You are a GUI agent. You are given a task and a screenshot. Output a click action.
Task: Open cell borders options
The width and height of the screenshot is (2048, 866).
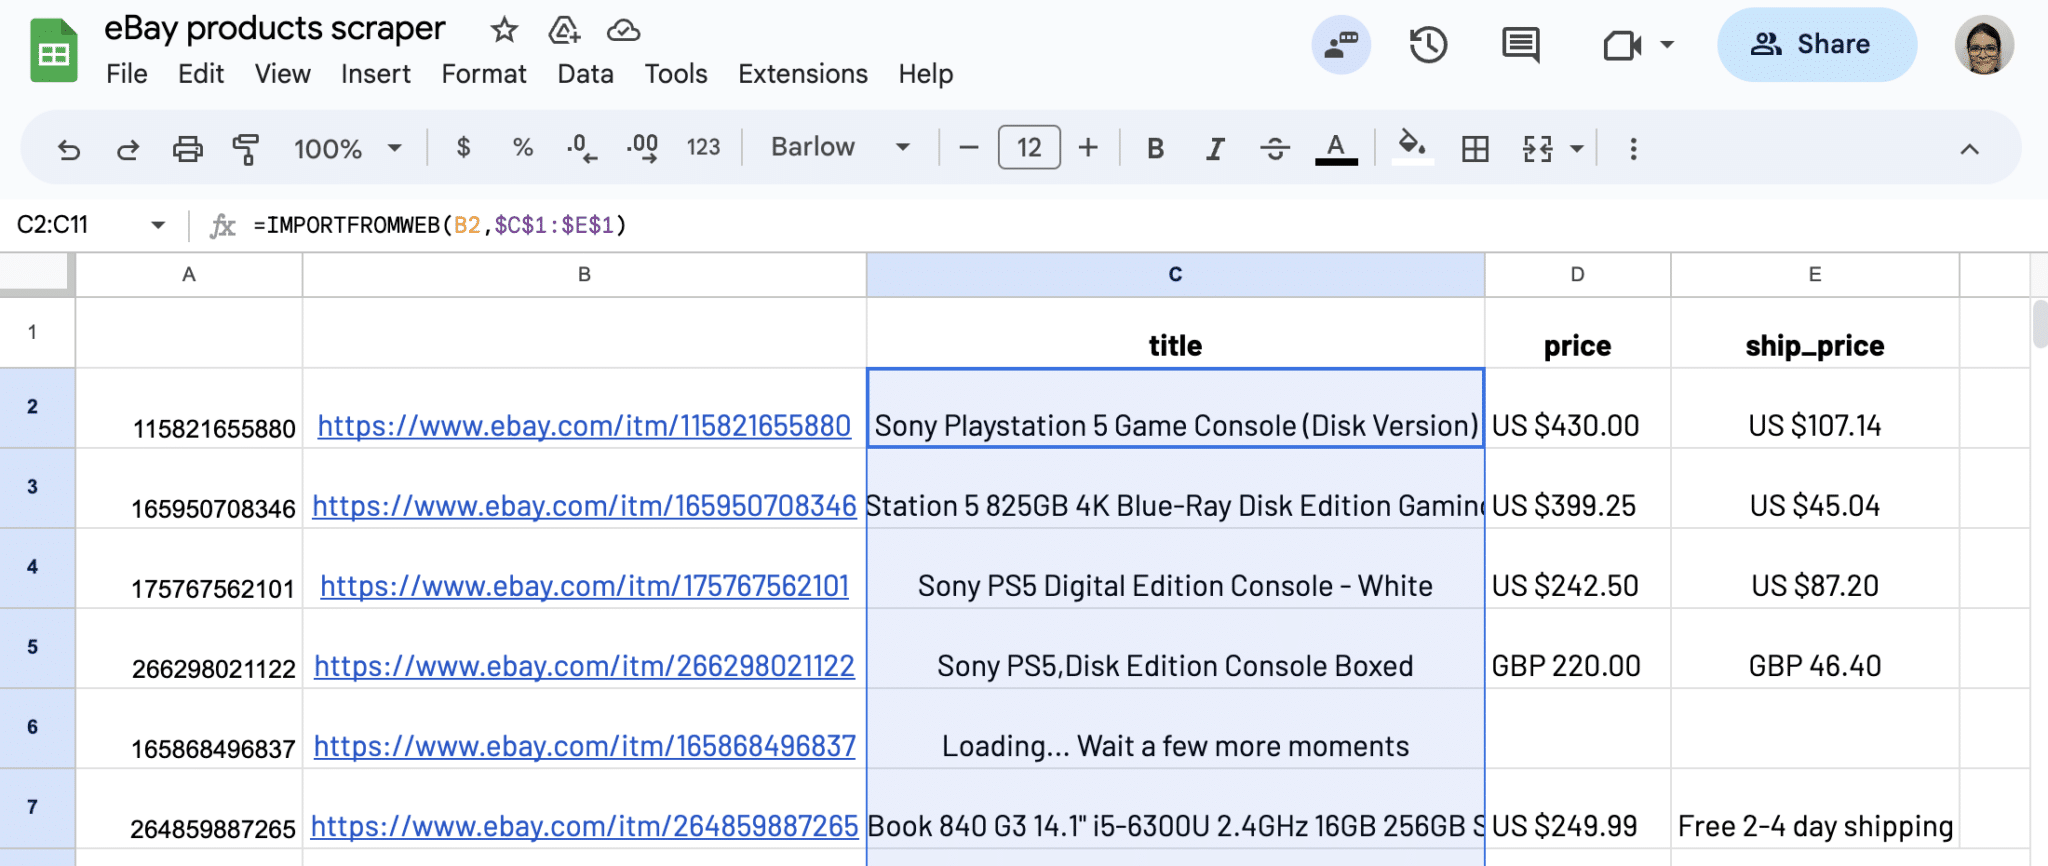pyautogui.click(x=1475, y=149)
